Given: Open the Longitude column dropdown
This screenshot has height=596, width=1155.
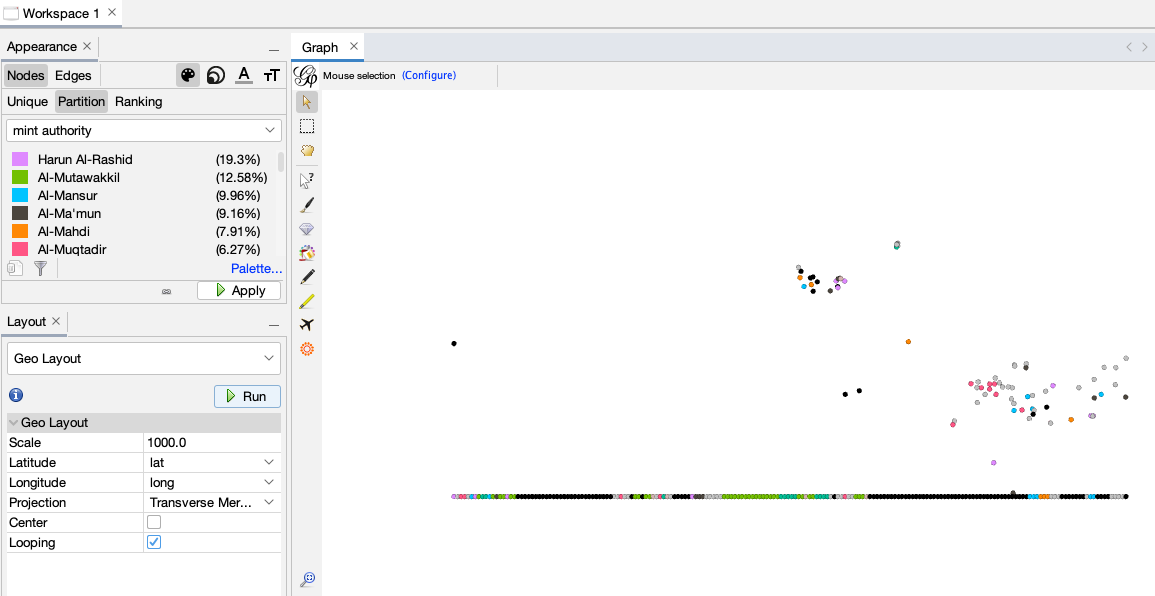Looking at the screenshot, I should [212, 482].
